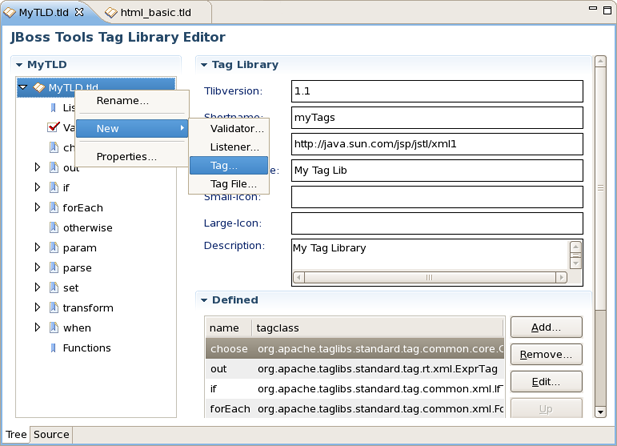The image size is (617, 446).
Task: Select Tag File... in New submenu
Action: [229, 184]
